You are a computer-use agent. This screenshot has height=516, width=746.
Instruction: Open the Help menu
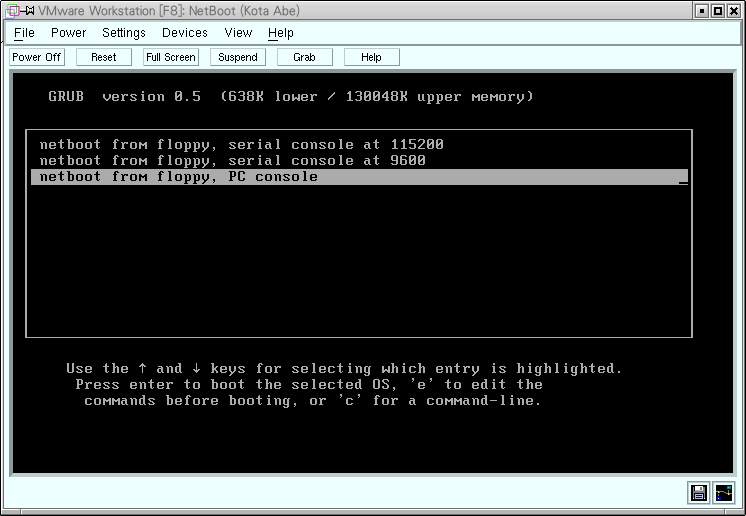click(281, 33)
